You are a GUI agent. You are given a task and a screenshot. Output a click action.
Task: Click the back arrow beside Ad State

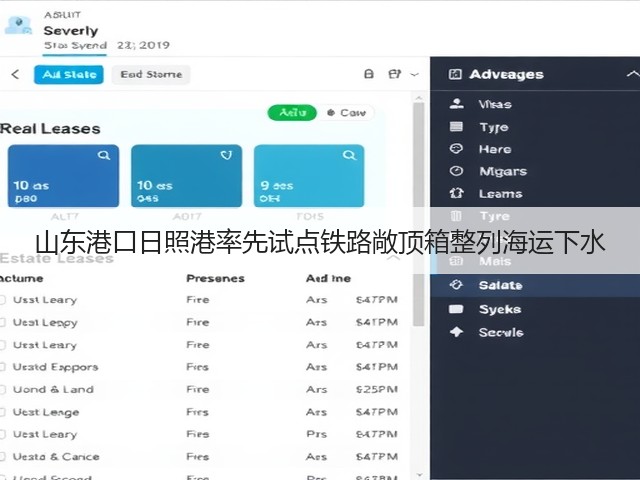point(16,74)
